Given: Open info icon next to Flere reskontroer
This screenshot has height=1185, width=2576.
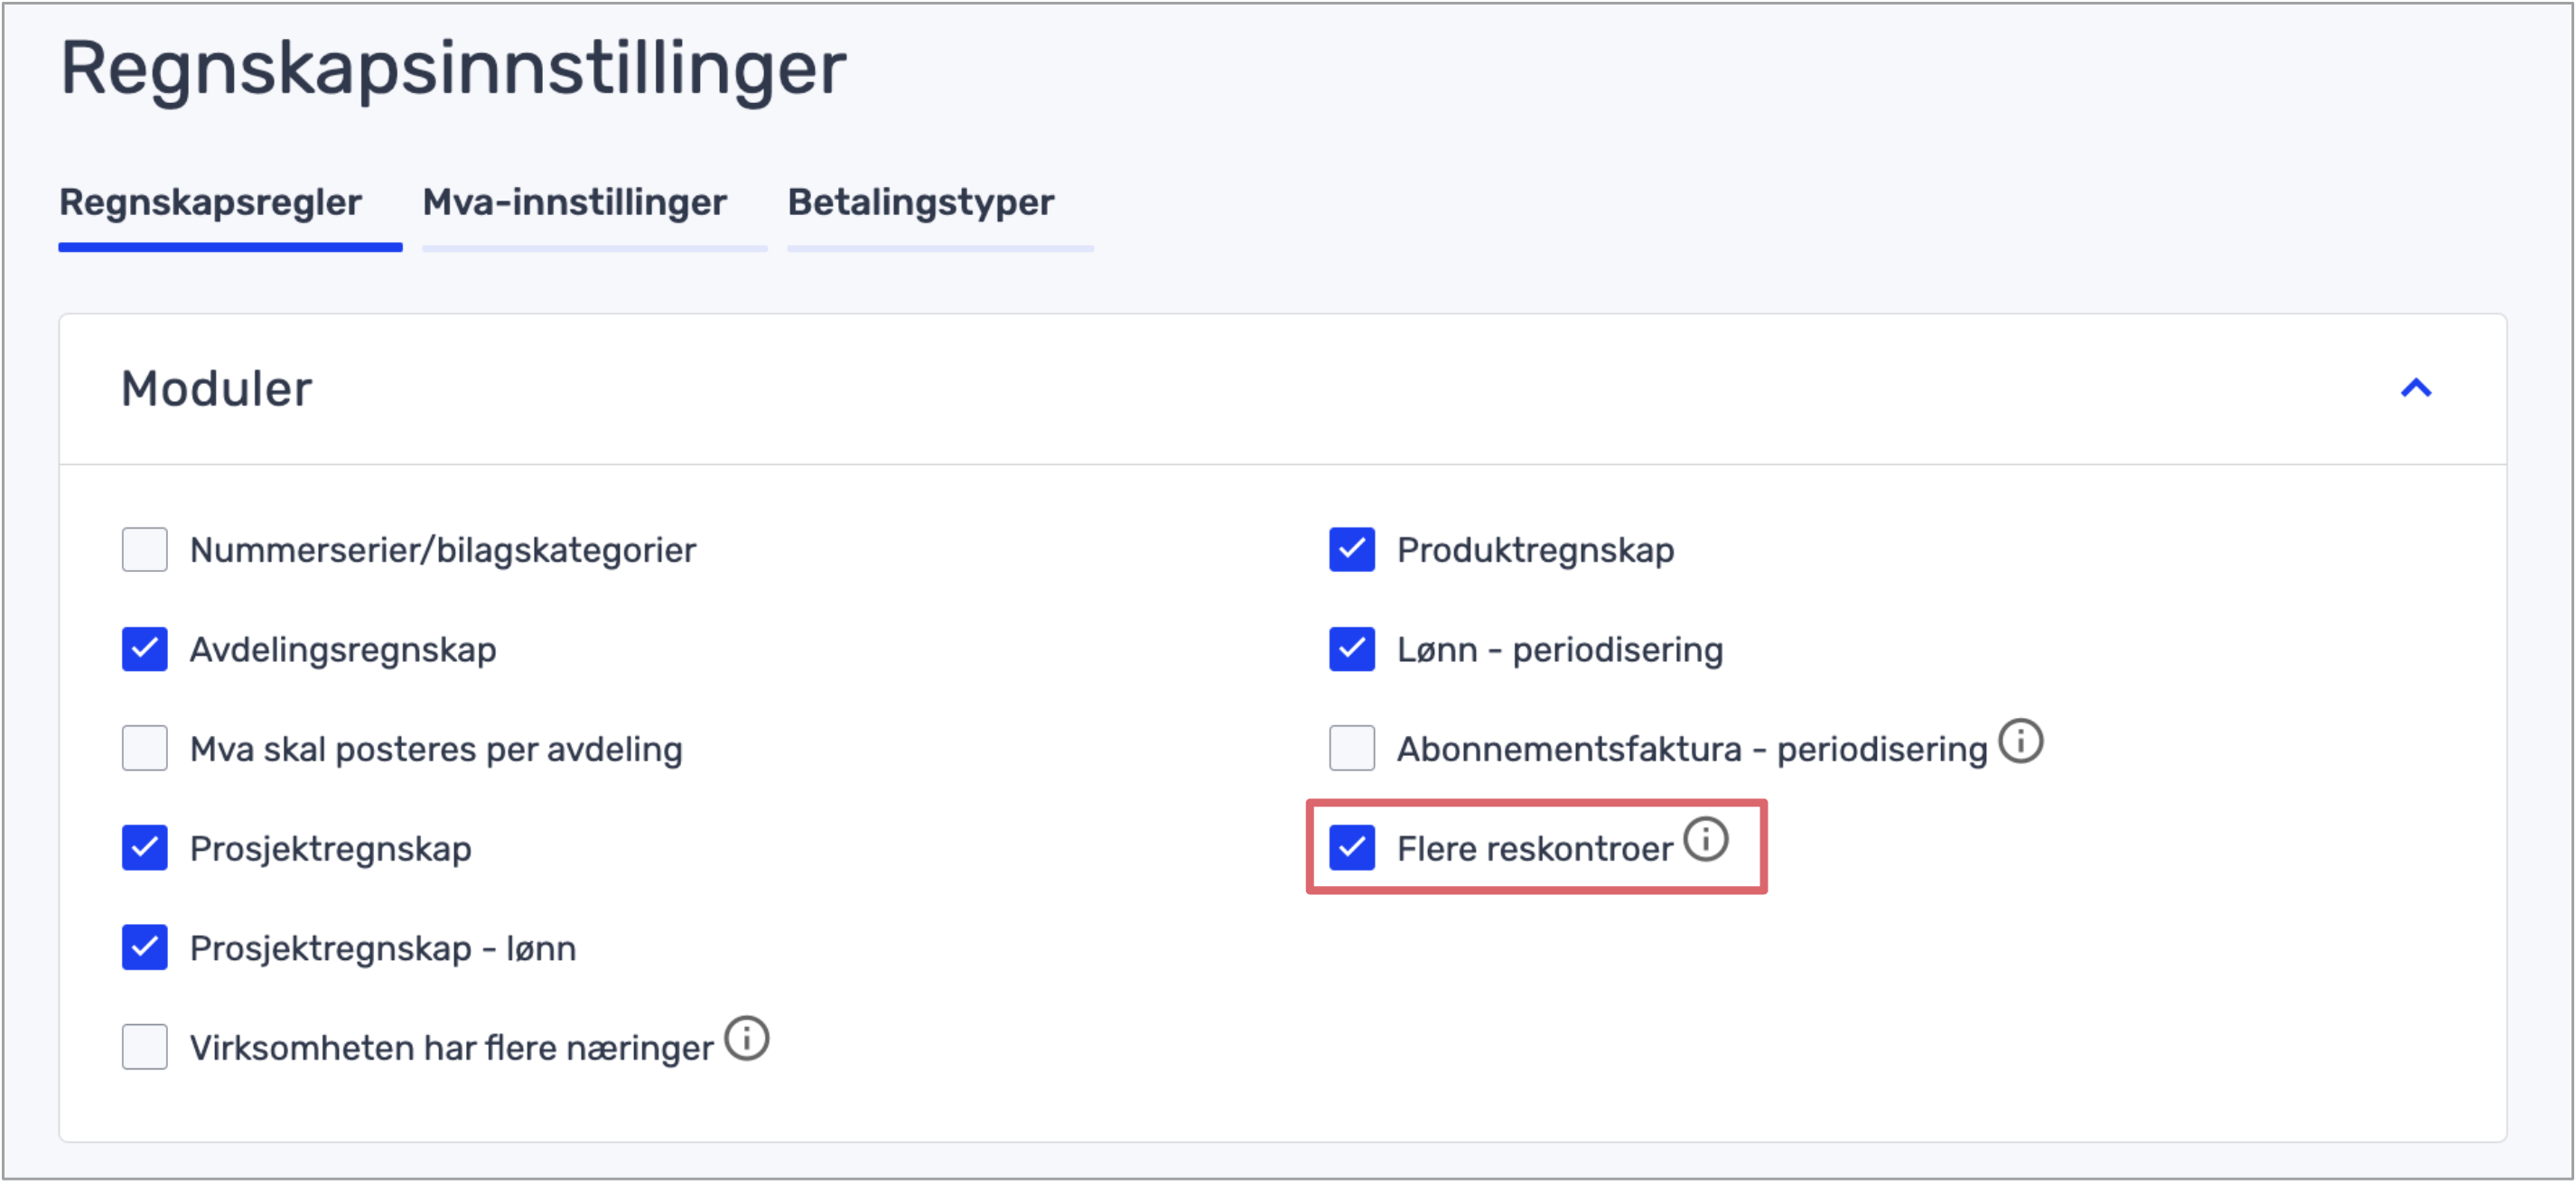Looking at the screenshot, I should coord(1705,840).
